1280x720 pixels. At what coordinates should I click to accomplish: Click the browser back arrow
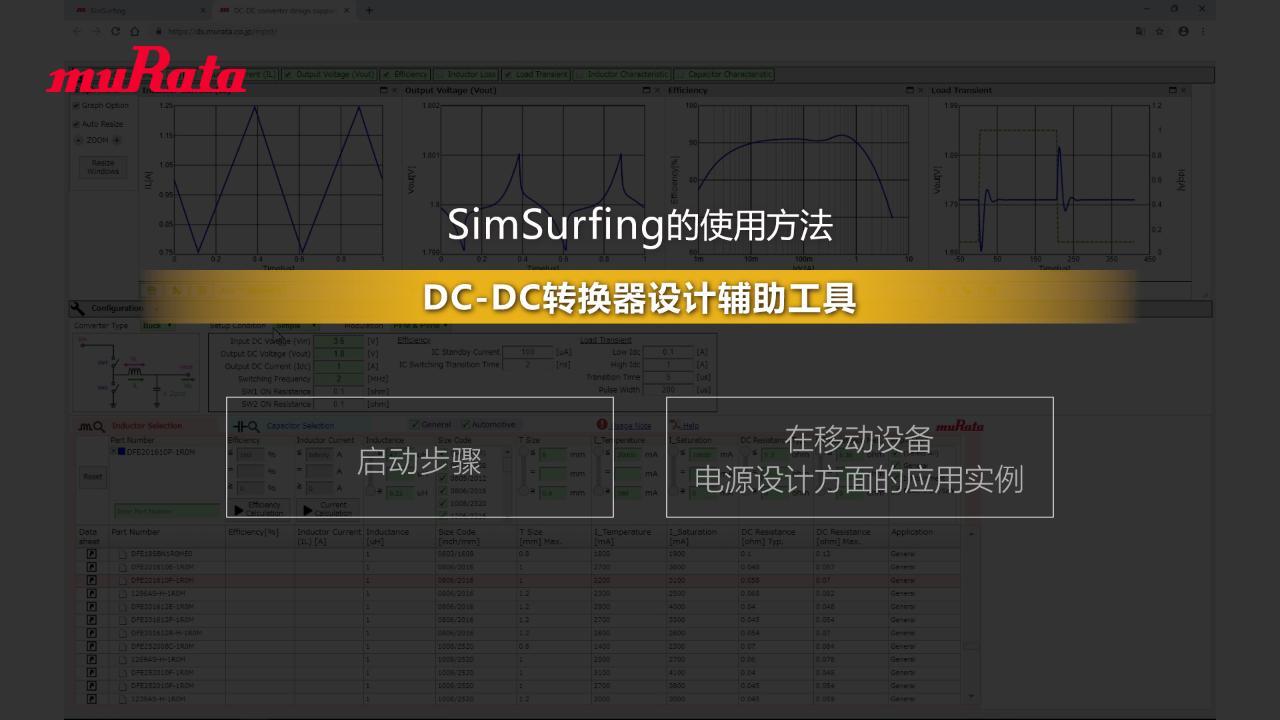click(x=77, y=31)
